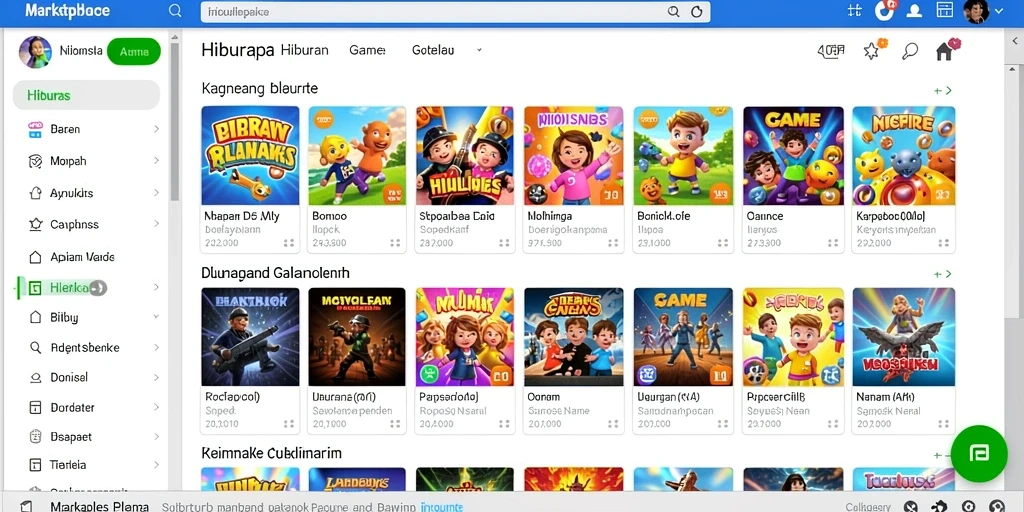Open the green floating chat button
Viewport: 1024px width, 512px height.
tap(979, 453)
